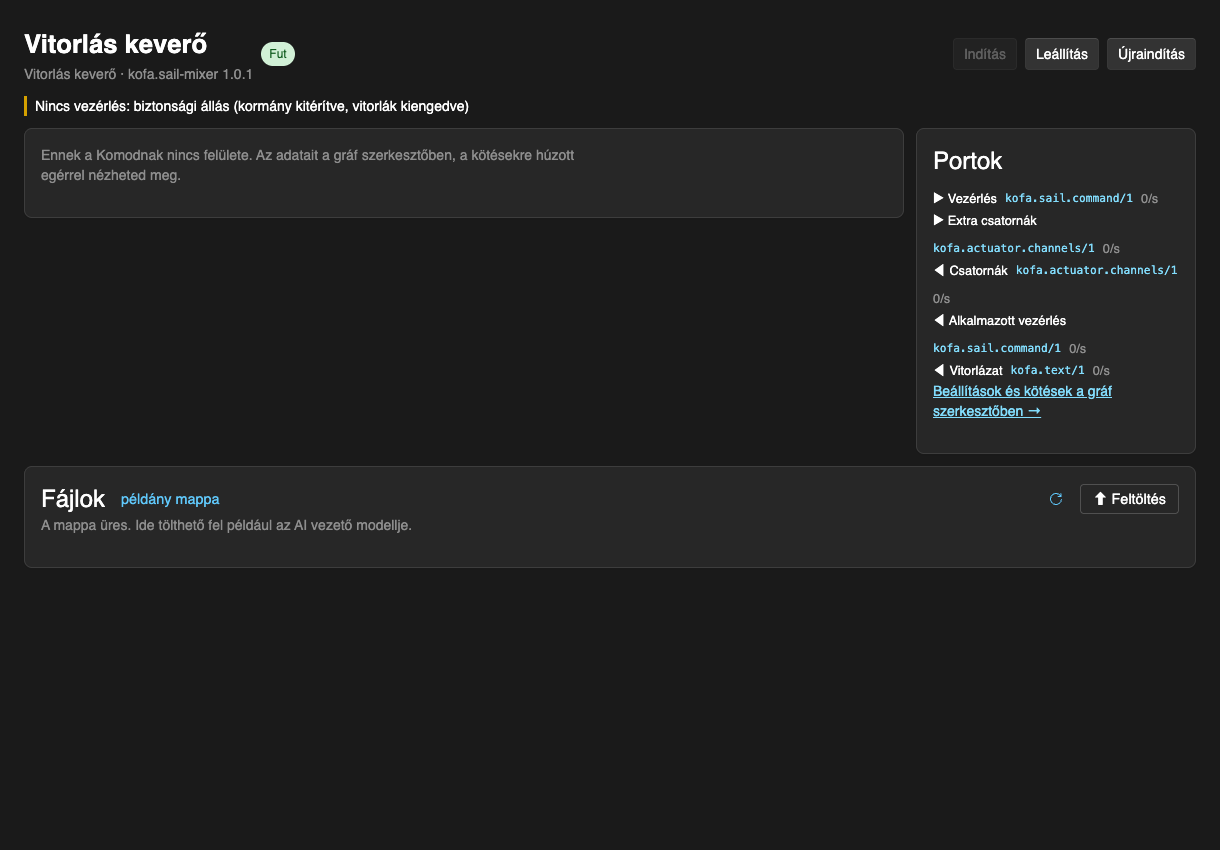Click kofa.sail.command/1 next to Vezérlés

pyautogui.click(x=1069, y=198)
